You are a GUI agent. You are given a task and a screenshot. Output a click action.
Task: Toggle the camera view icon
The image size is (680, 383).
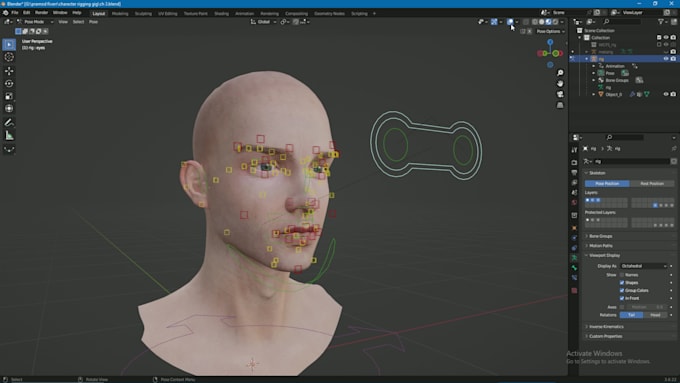pos(560,94)
